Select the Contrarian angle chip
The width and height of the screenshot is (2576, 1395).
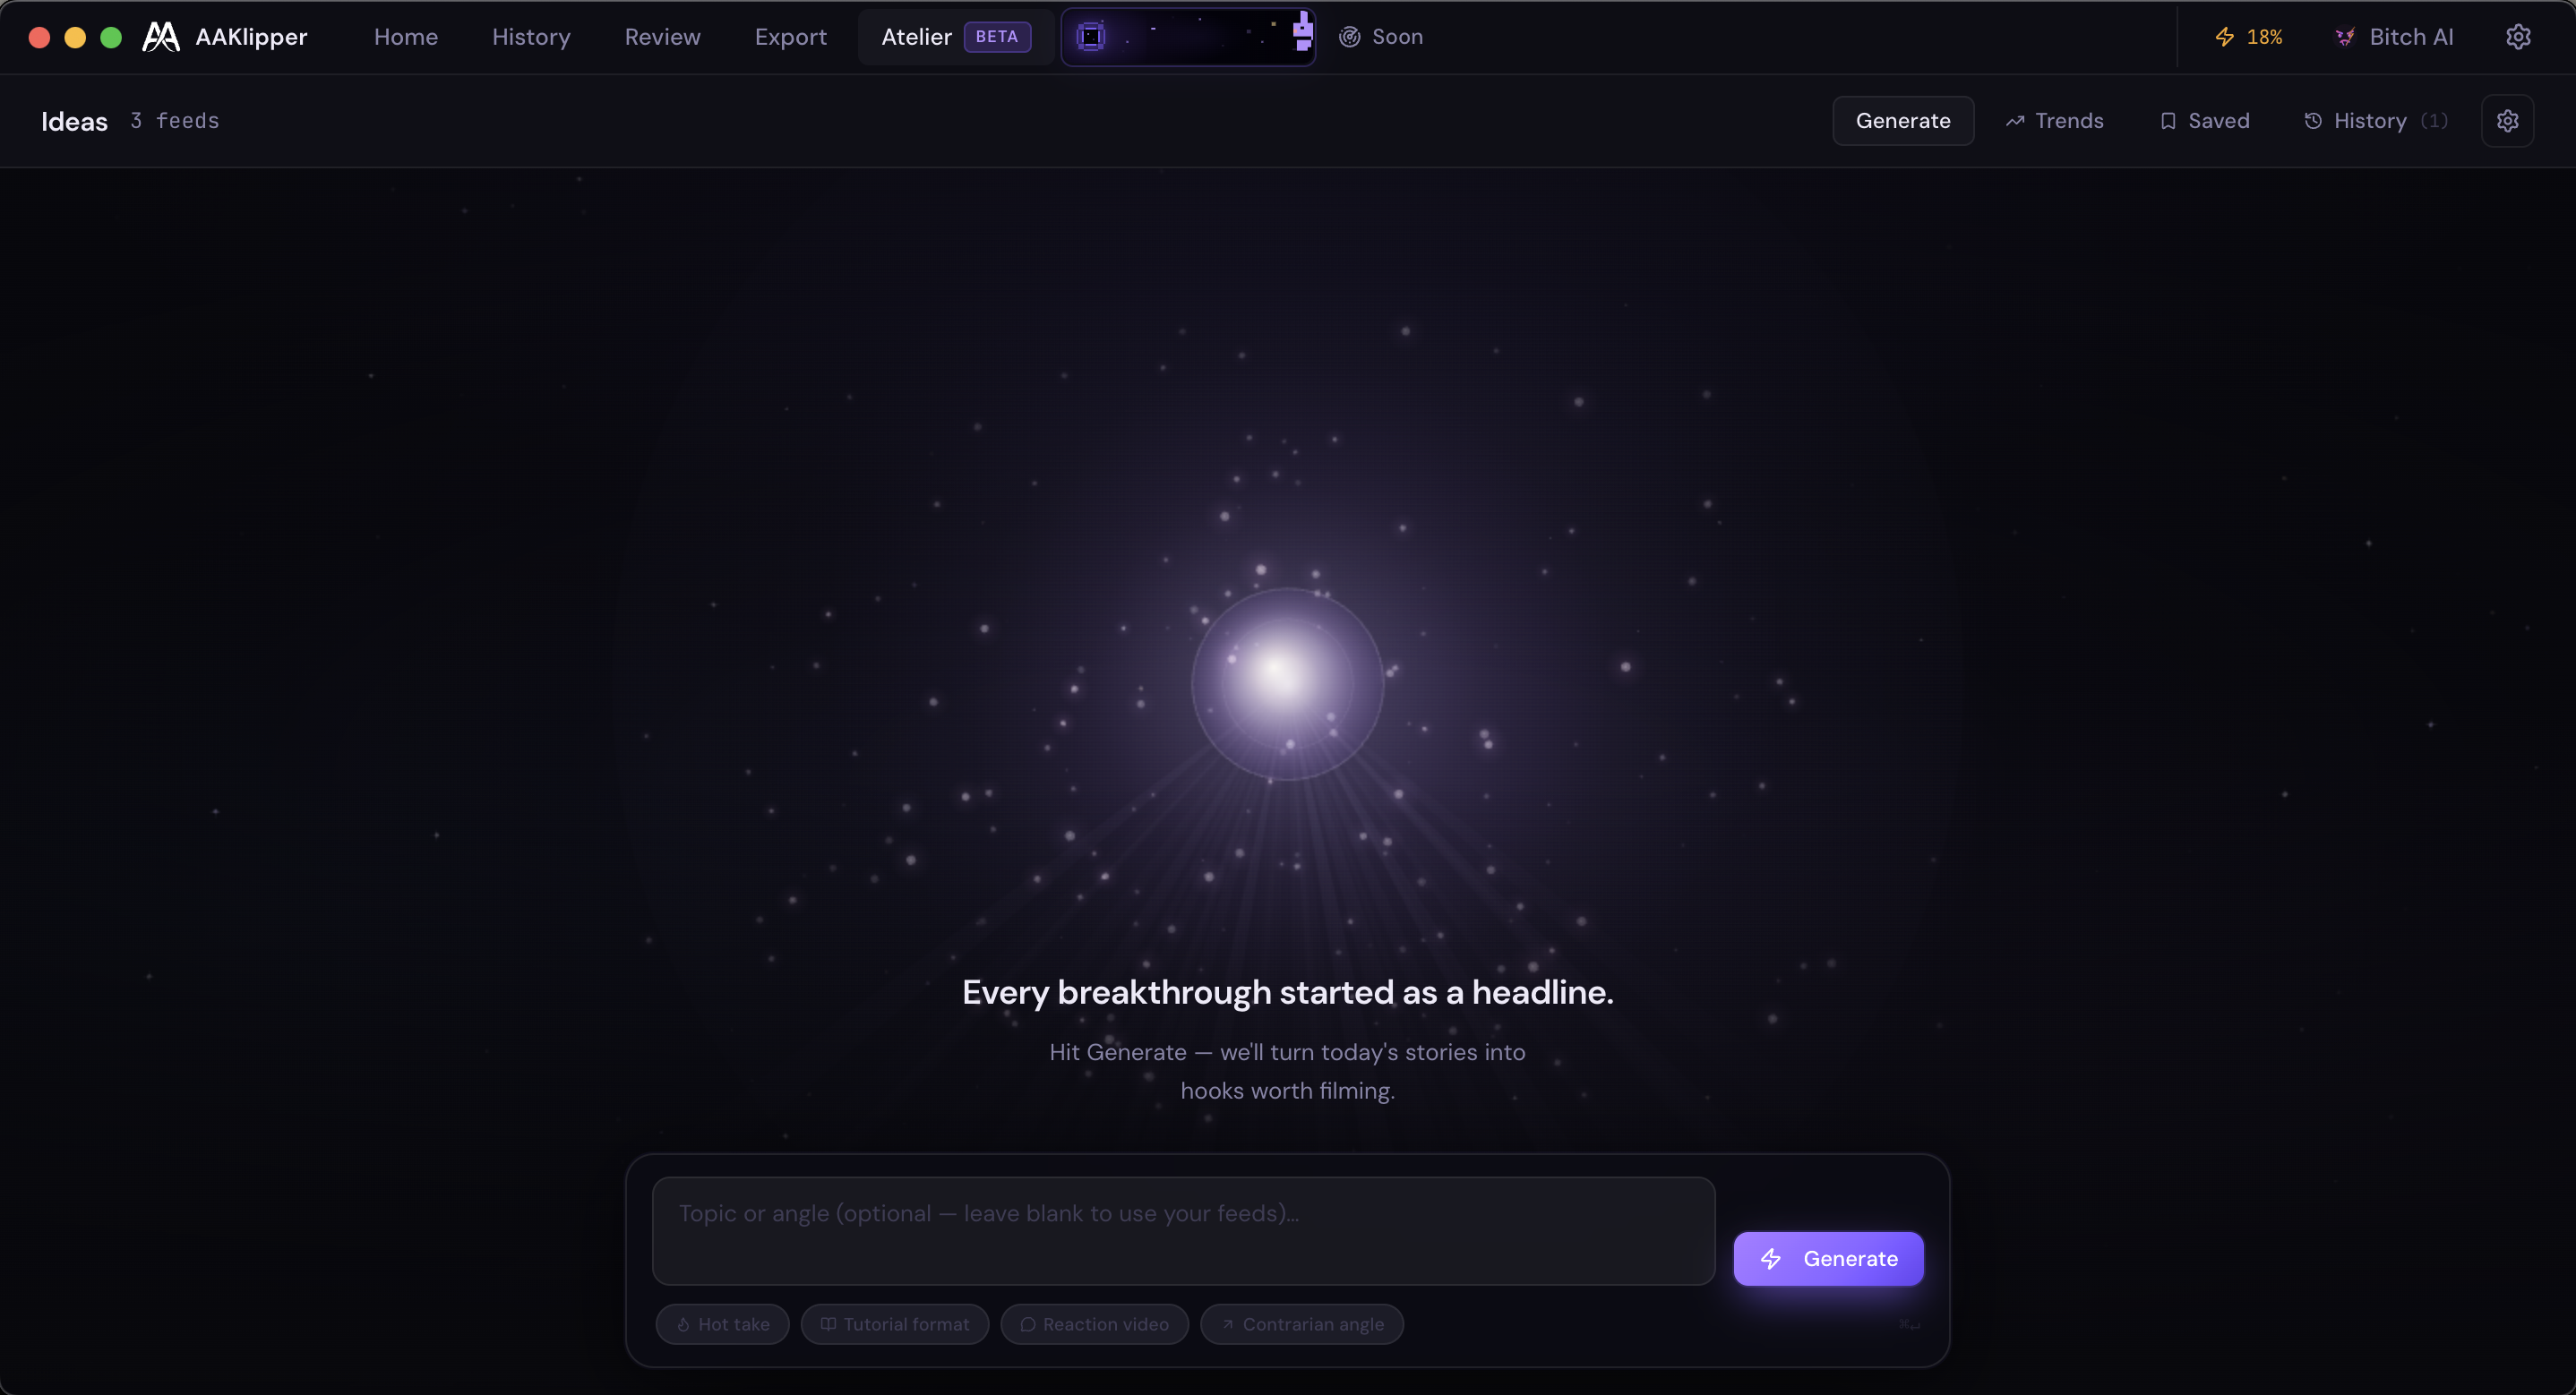1302,1324
